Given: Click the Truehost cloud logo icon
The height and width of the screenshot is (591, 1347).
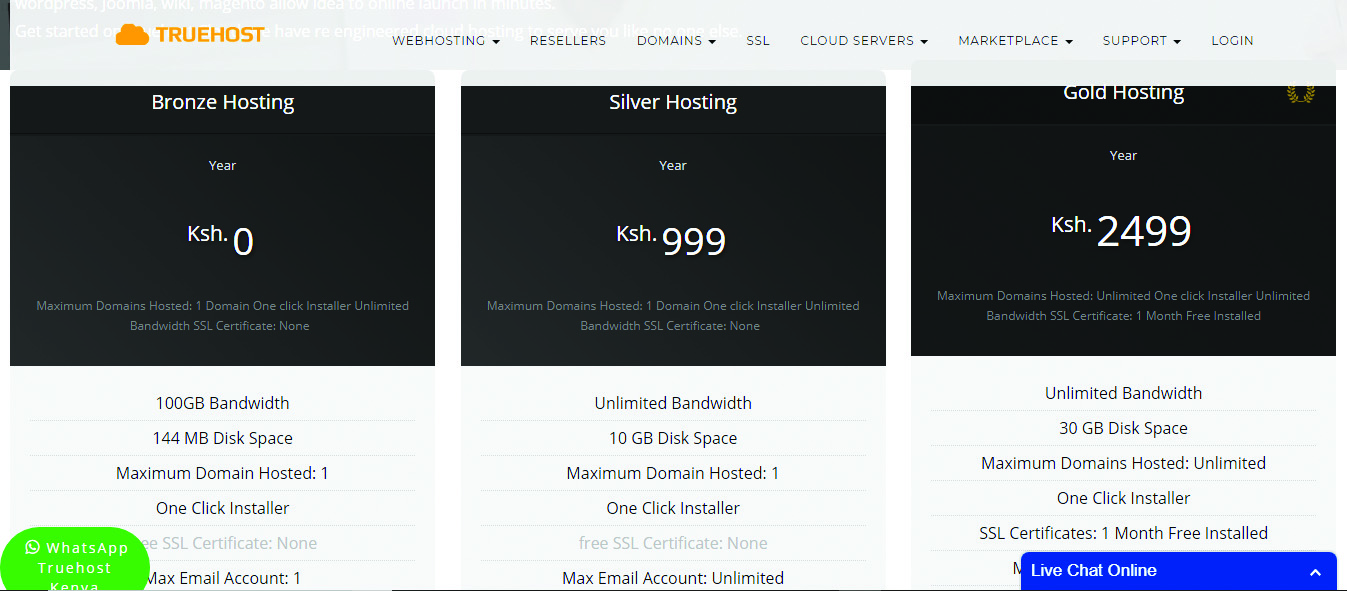Looking at the screenshot, I should pos(132,34).
